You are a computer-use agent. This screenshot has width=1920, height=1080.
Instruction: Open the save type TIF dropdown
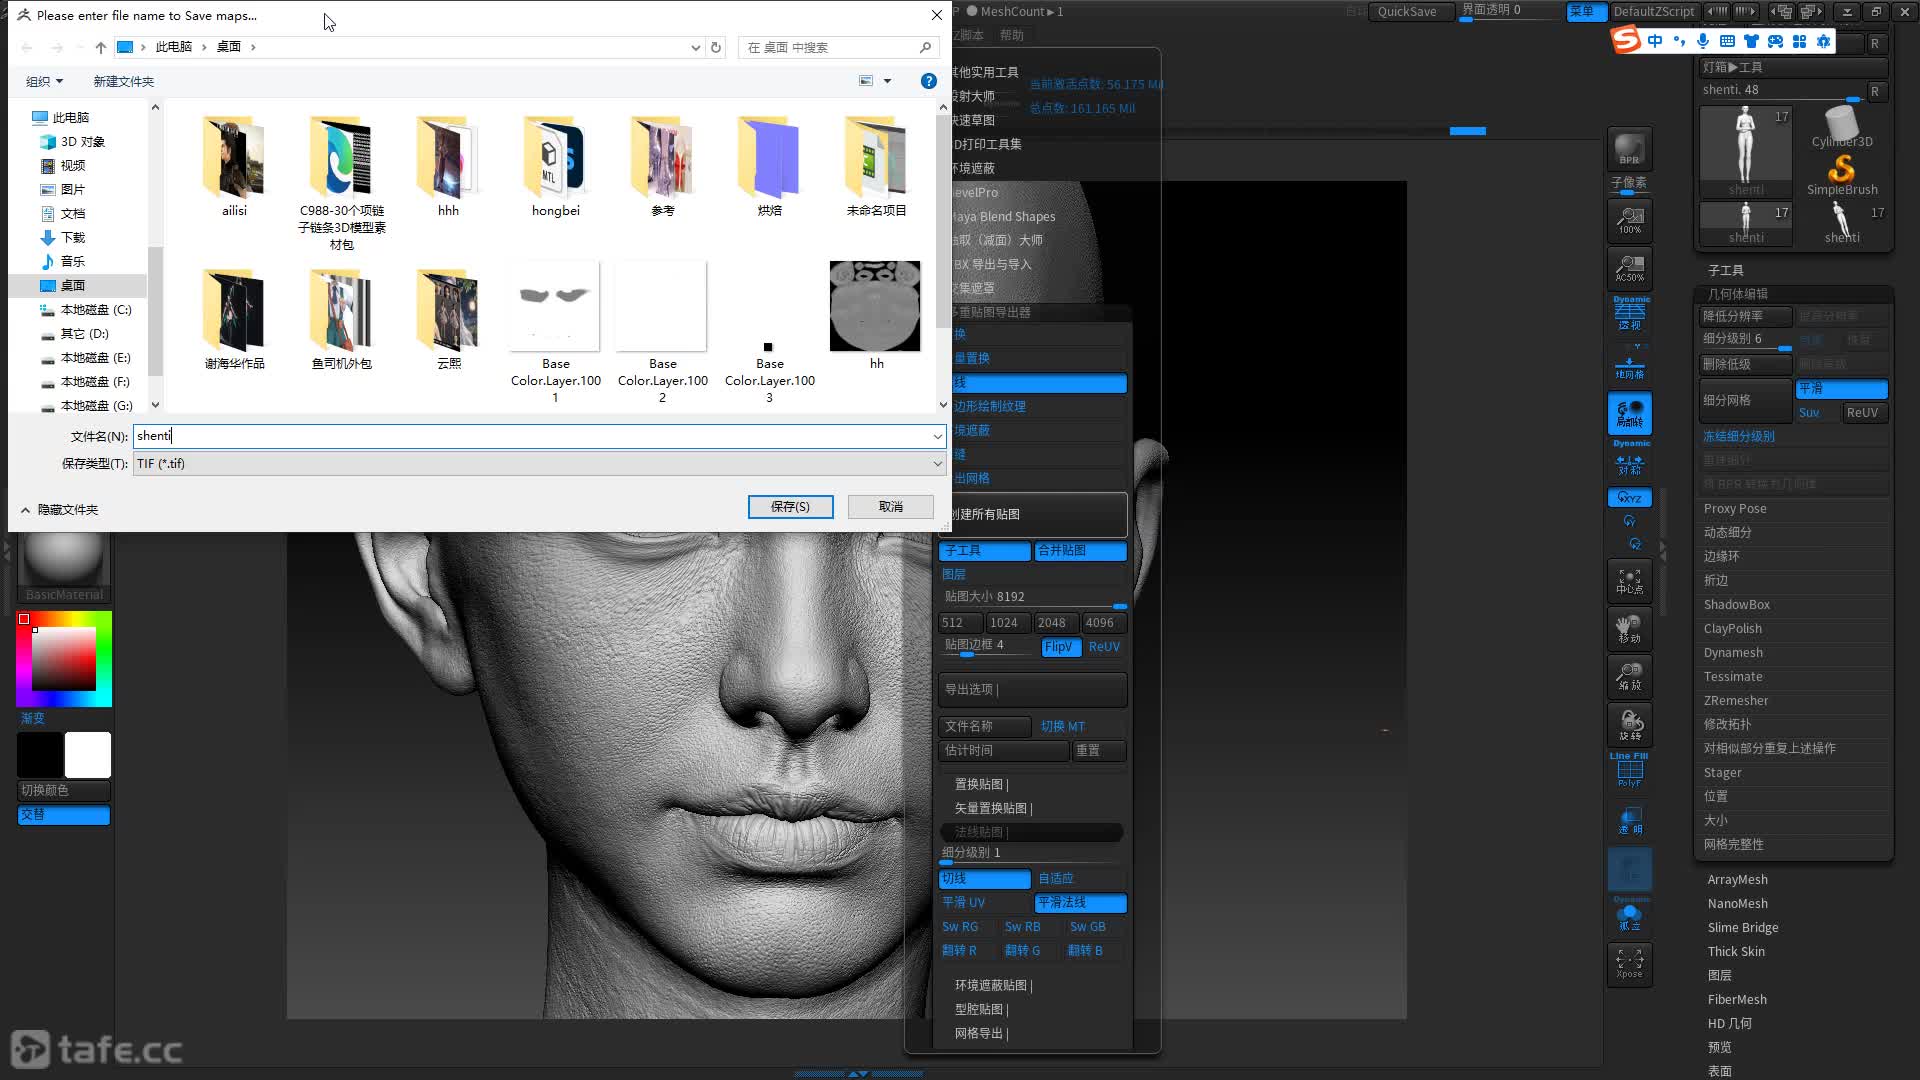[539, 464]
